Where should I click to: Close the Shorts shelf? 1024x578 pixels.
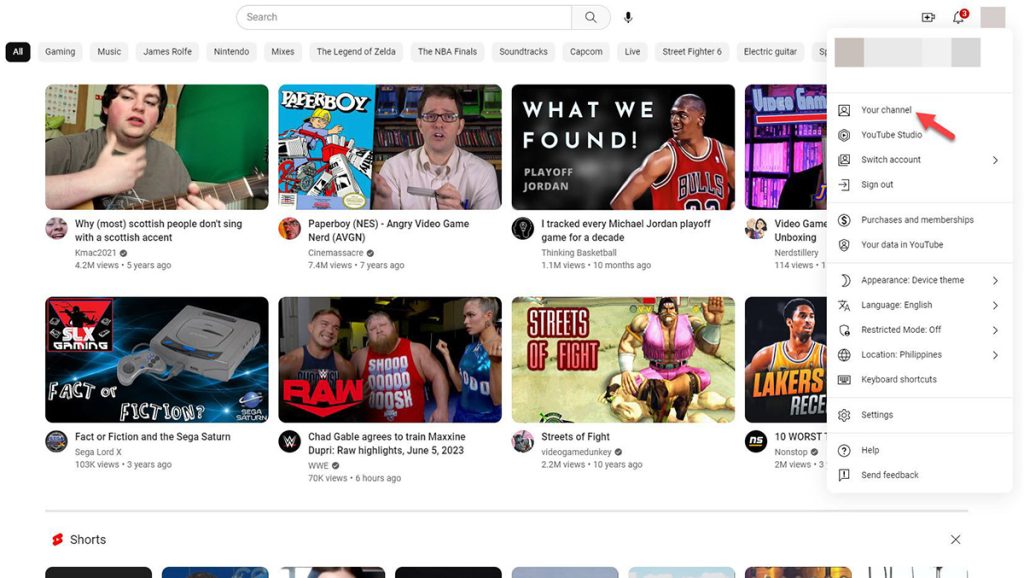pyautogui.click(x=955, y=539)
